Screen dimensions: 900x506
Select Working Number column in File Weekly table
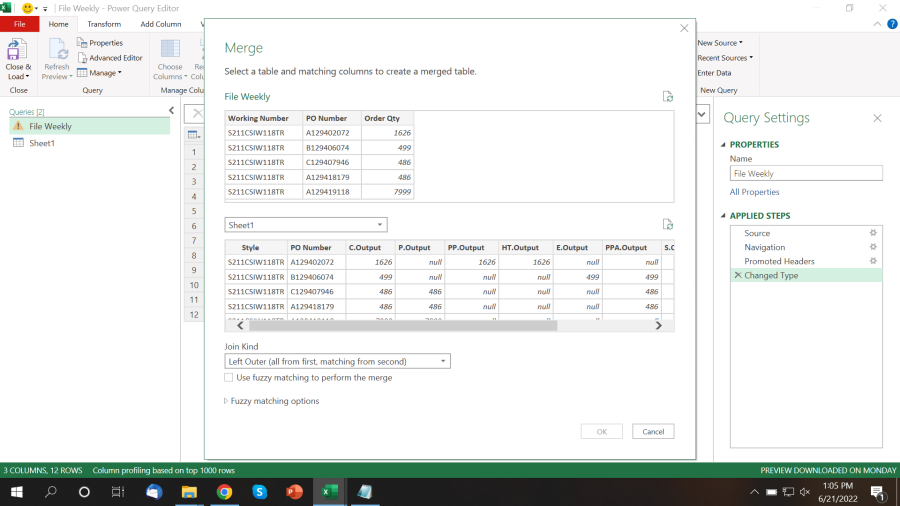click(263, 118)
